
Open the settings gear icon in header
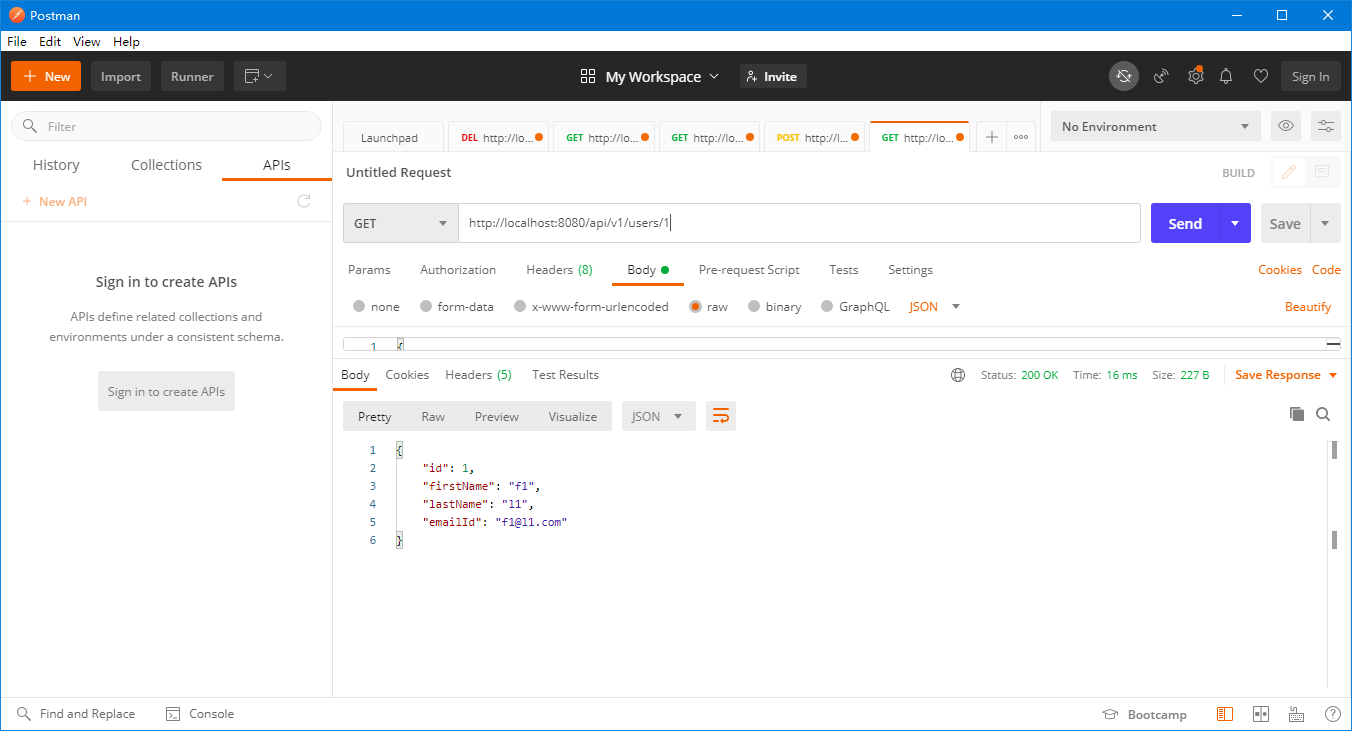[x=1195, y=76]
